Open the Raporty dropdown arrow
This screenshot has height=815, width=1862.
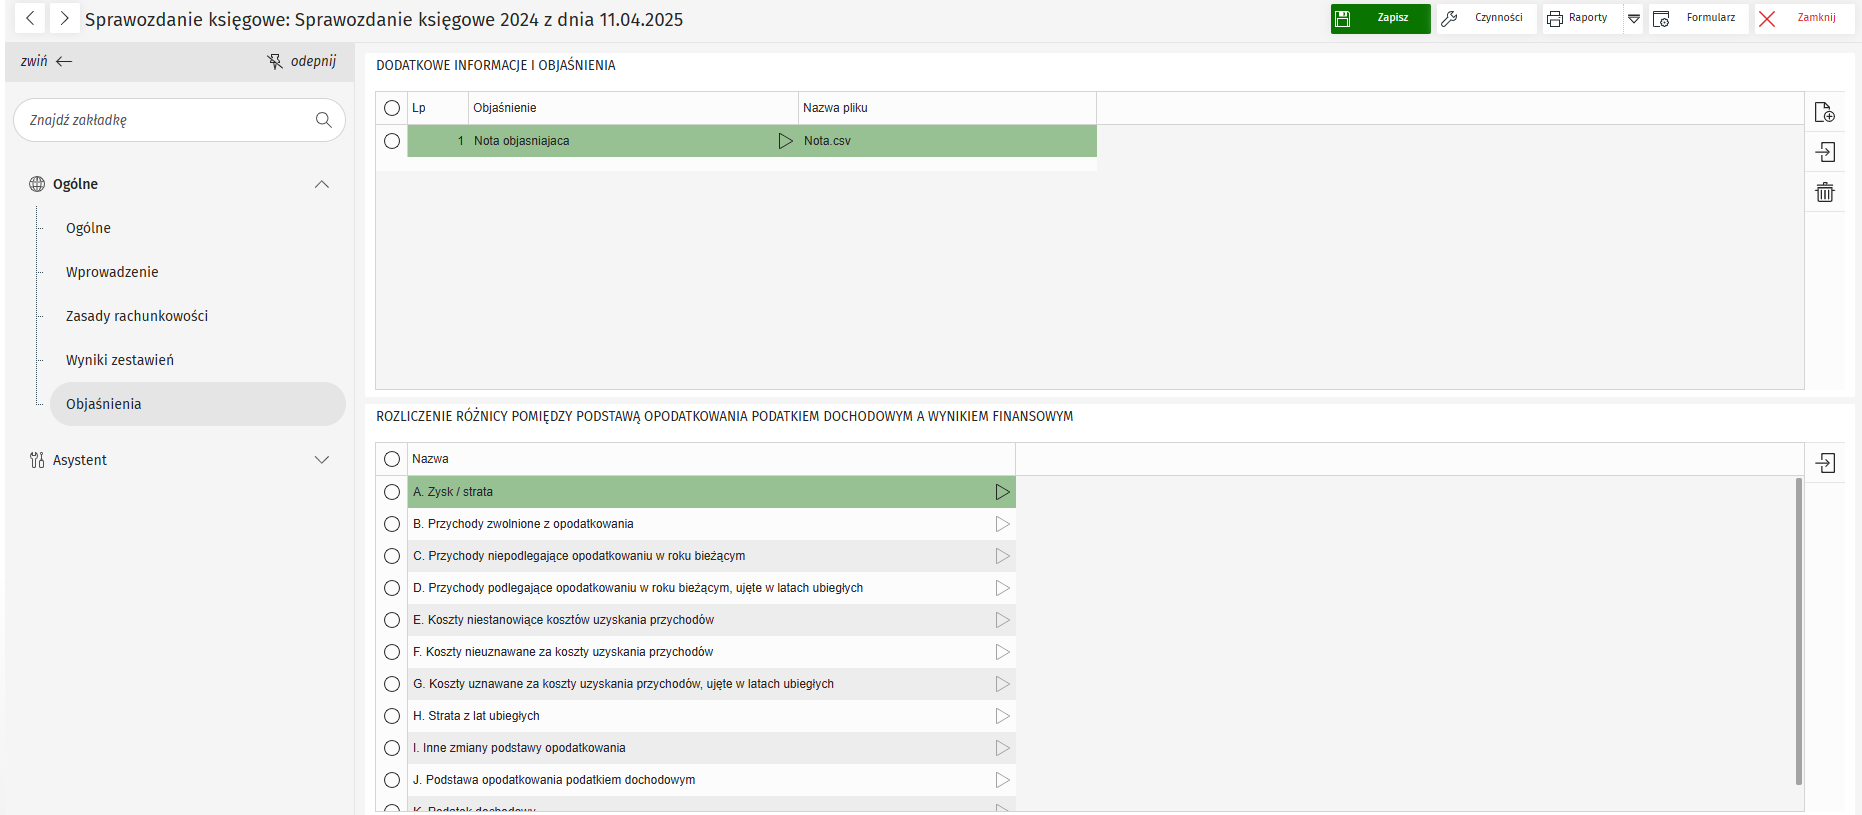1633,19
